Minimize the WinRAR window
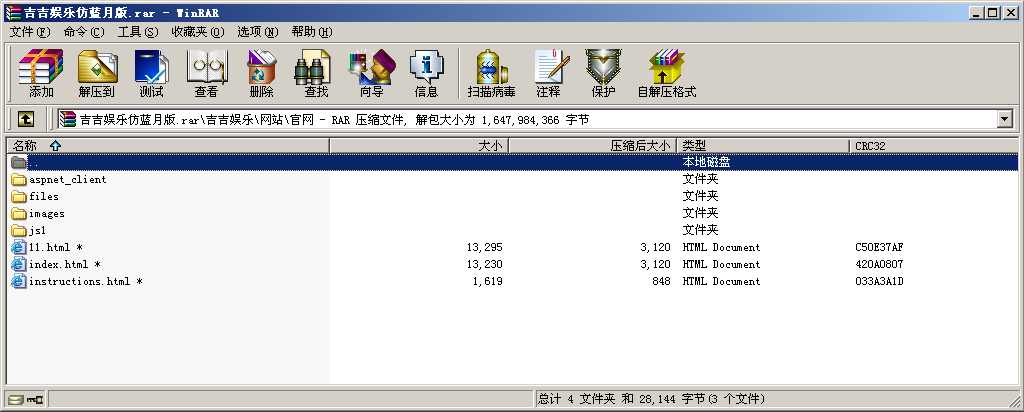 pos(978,12)
